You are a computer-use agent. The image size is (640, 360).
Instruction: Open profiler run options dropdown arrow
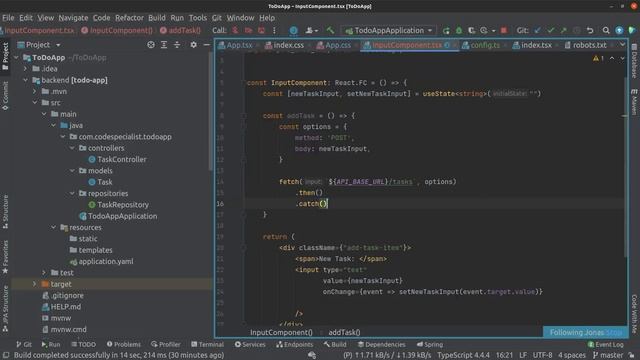(x=493, y=31)
